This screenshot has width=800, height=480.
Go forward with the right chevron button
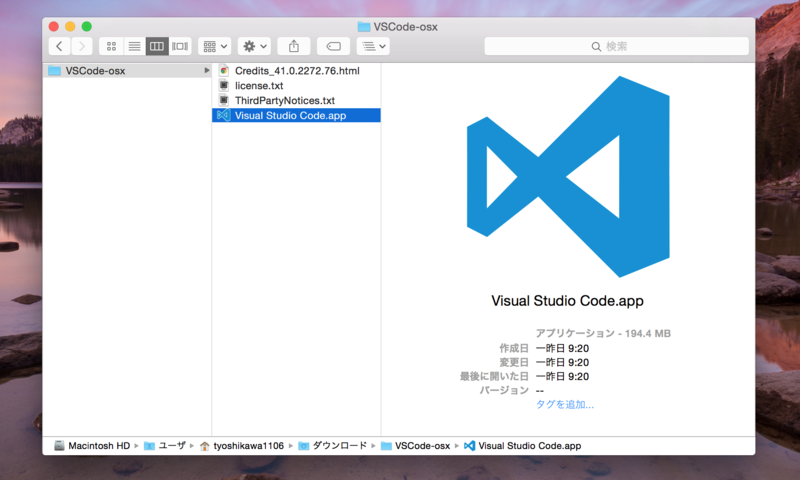82,46
